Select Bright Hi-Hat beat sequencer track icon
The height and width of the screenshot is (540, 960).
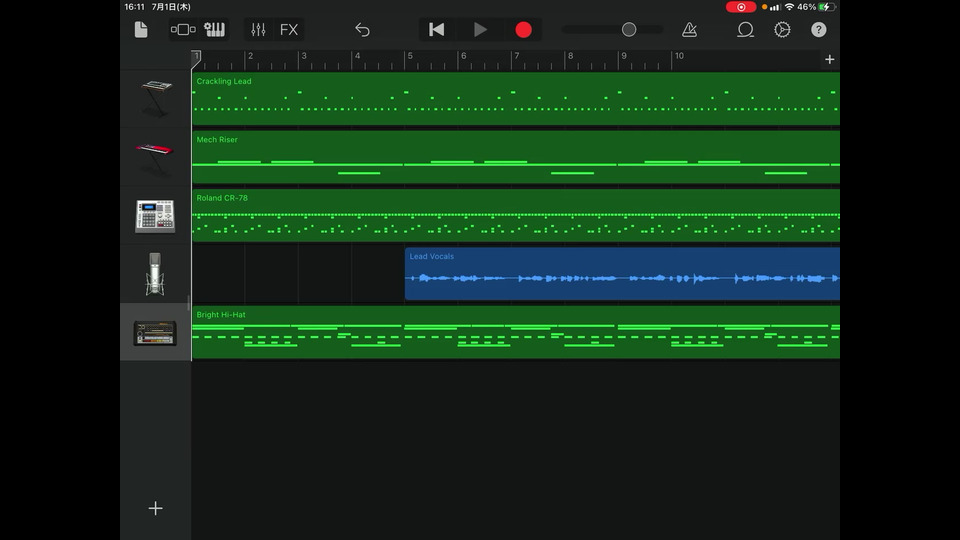156,332
